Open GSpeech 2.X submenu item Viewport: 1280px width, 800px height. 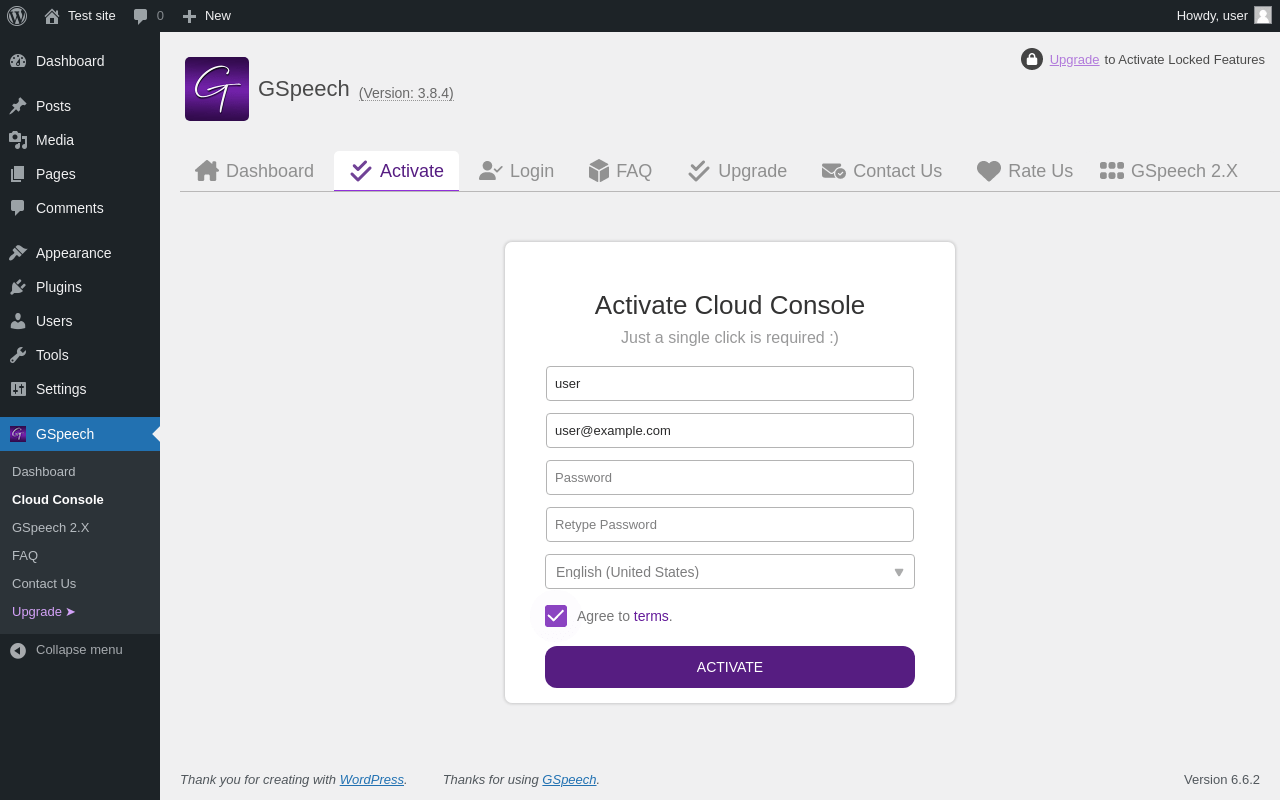pyautogui.click(x=51, y=527)
